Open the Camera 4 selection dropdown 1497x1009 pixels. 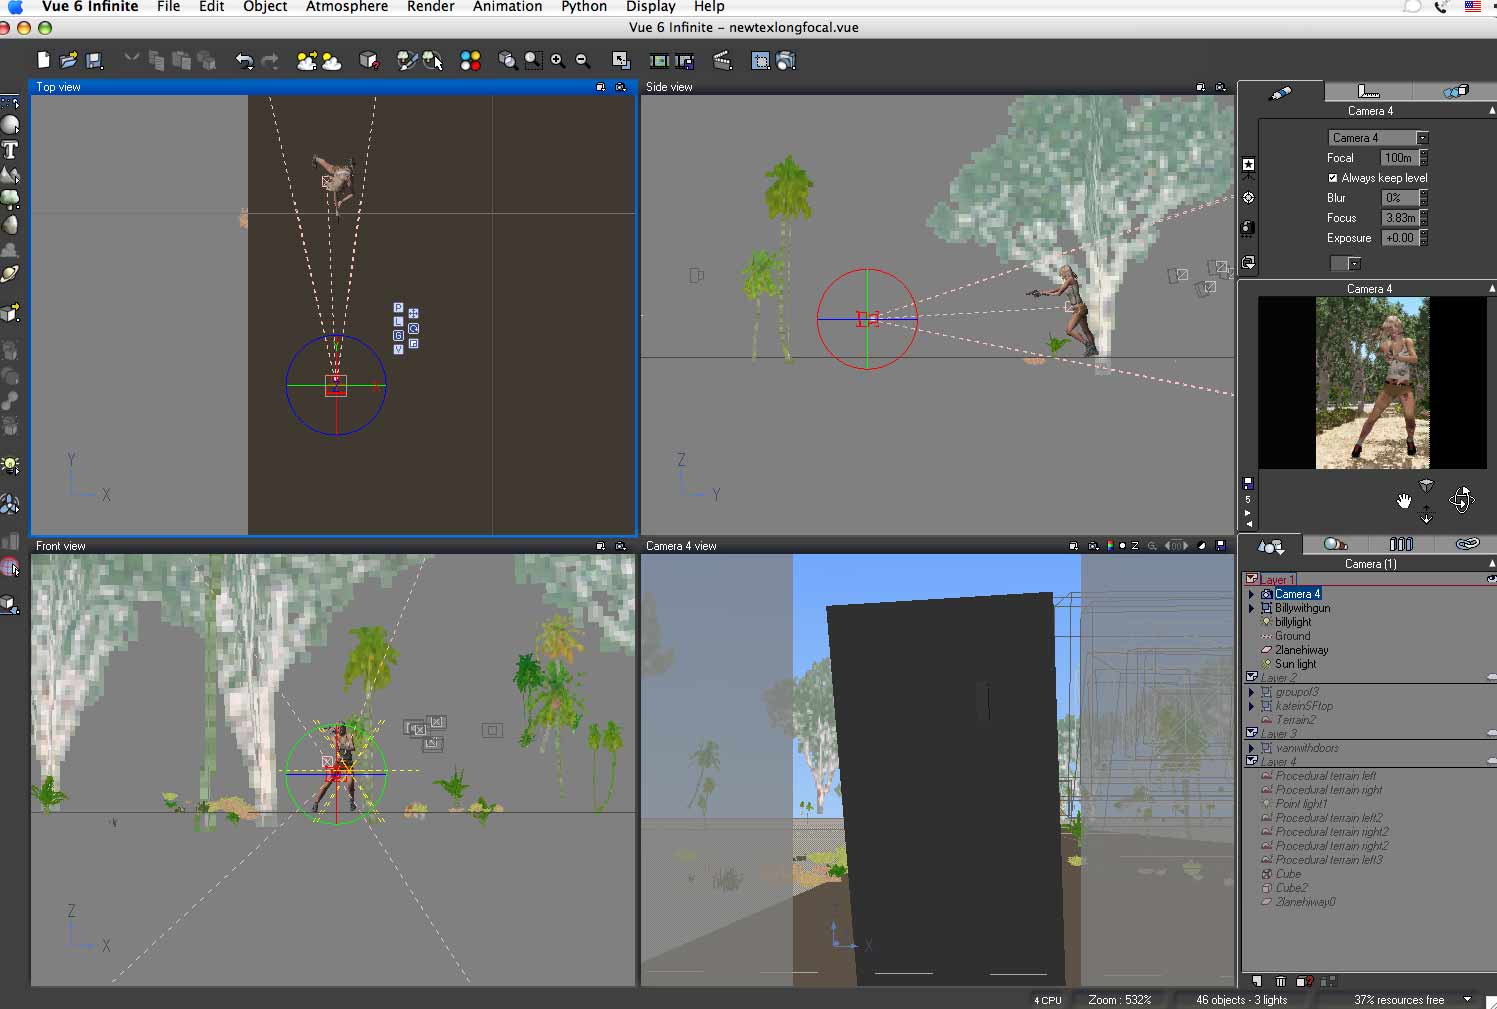(x=1422, y=138)
